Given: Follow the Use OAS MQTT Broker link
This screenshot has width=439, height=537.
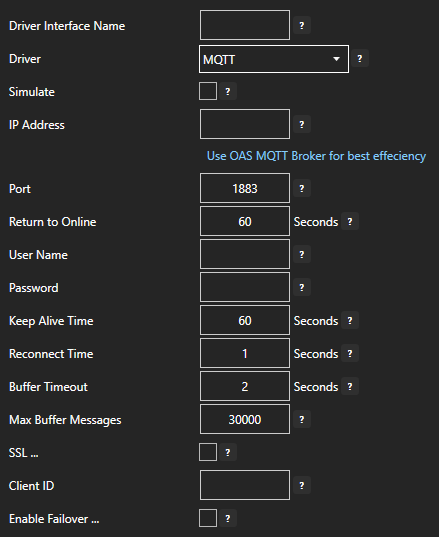Looking at the screenshot, I should point(316,156).
